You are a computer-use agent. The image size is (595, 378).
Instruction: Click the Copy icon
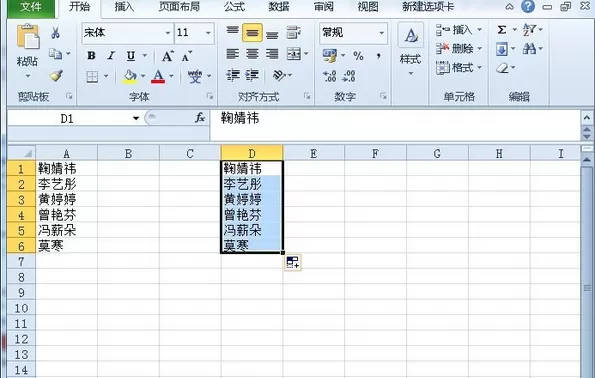[56, 54]
